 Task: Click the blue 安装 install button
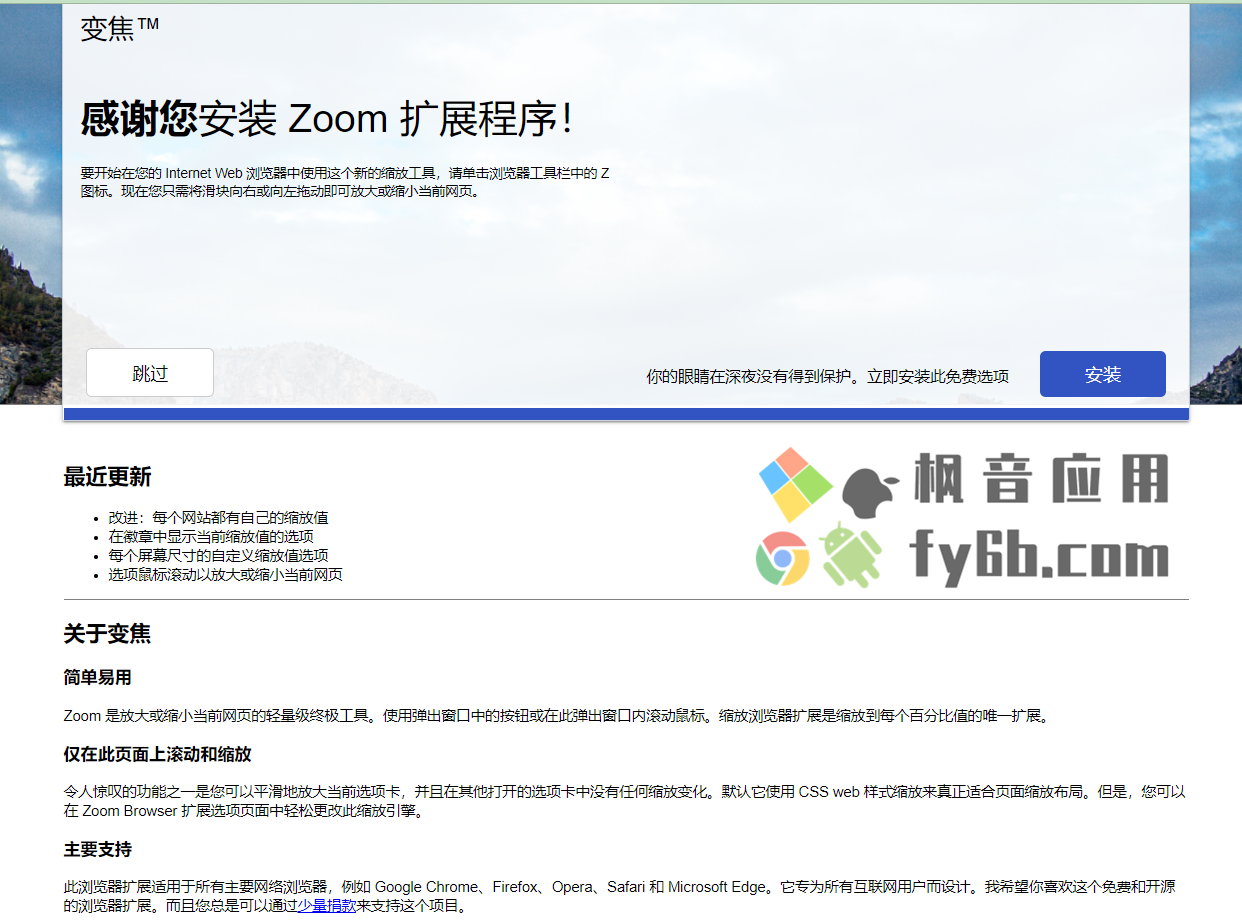point(1102,374)
